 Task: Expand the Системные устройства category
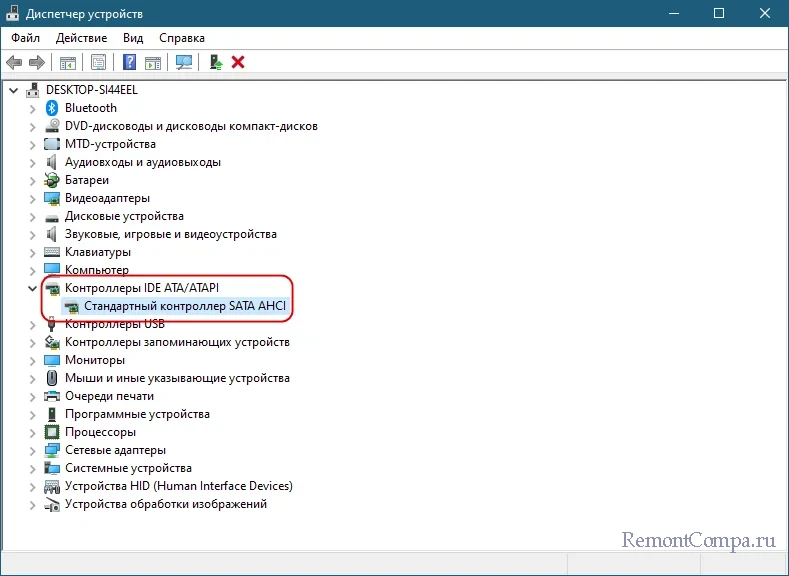33,469
